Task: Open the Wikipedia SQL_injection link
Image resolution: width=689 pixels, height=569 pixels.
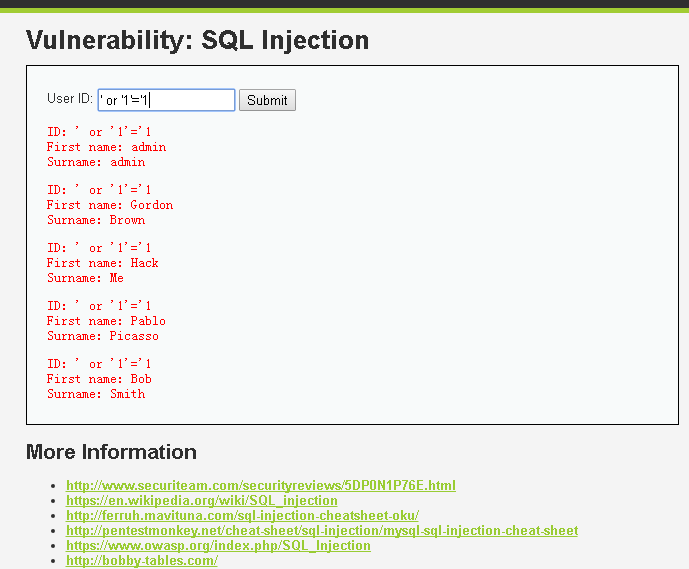Action: point(201,501)
